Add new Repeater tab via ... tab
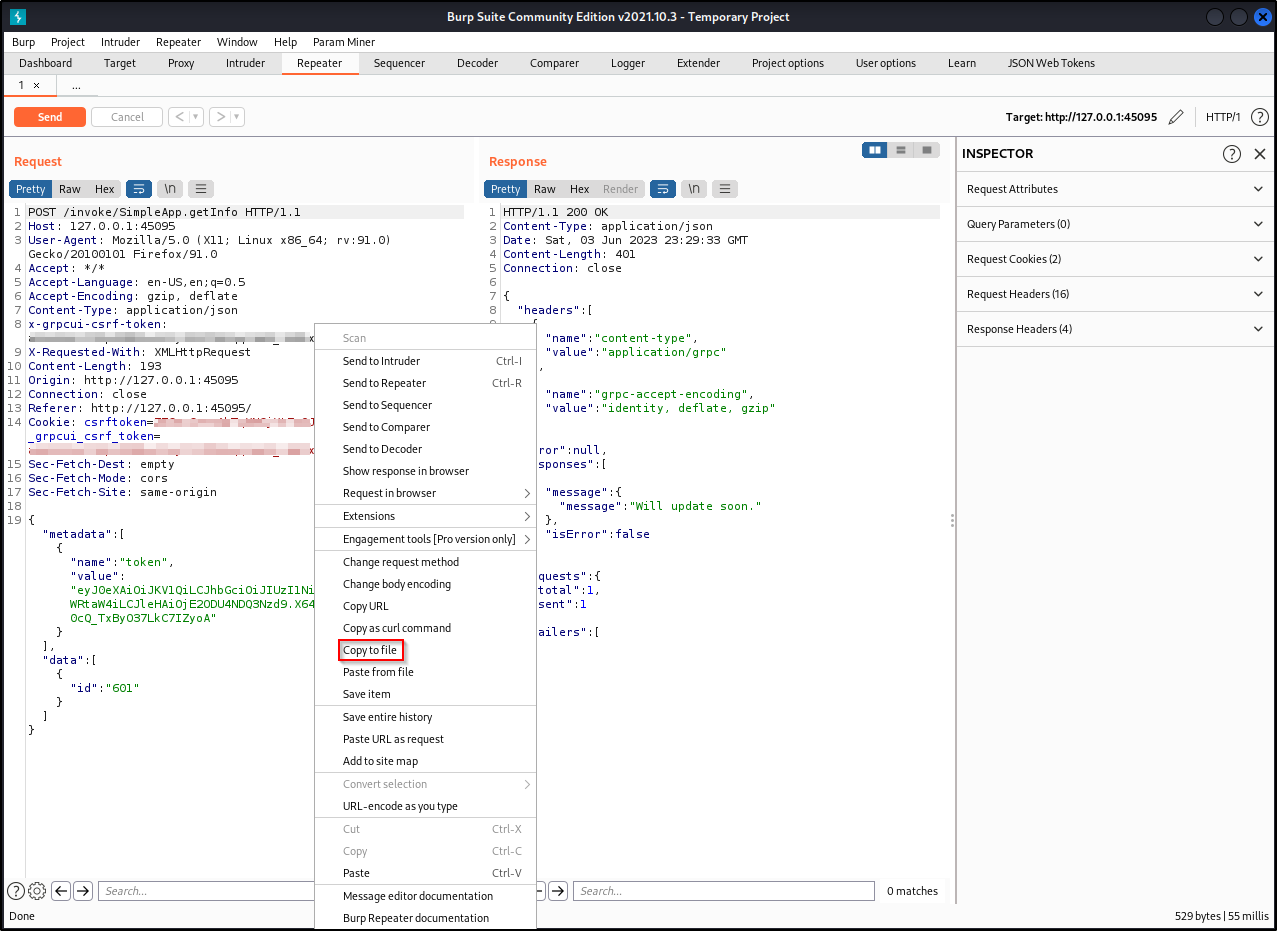 [x=76, y=86]
